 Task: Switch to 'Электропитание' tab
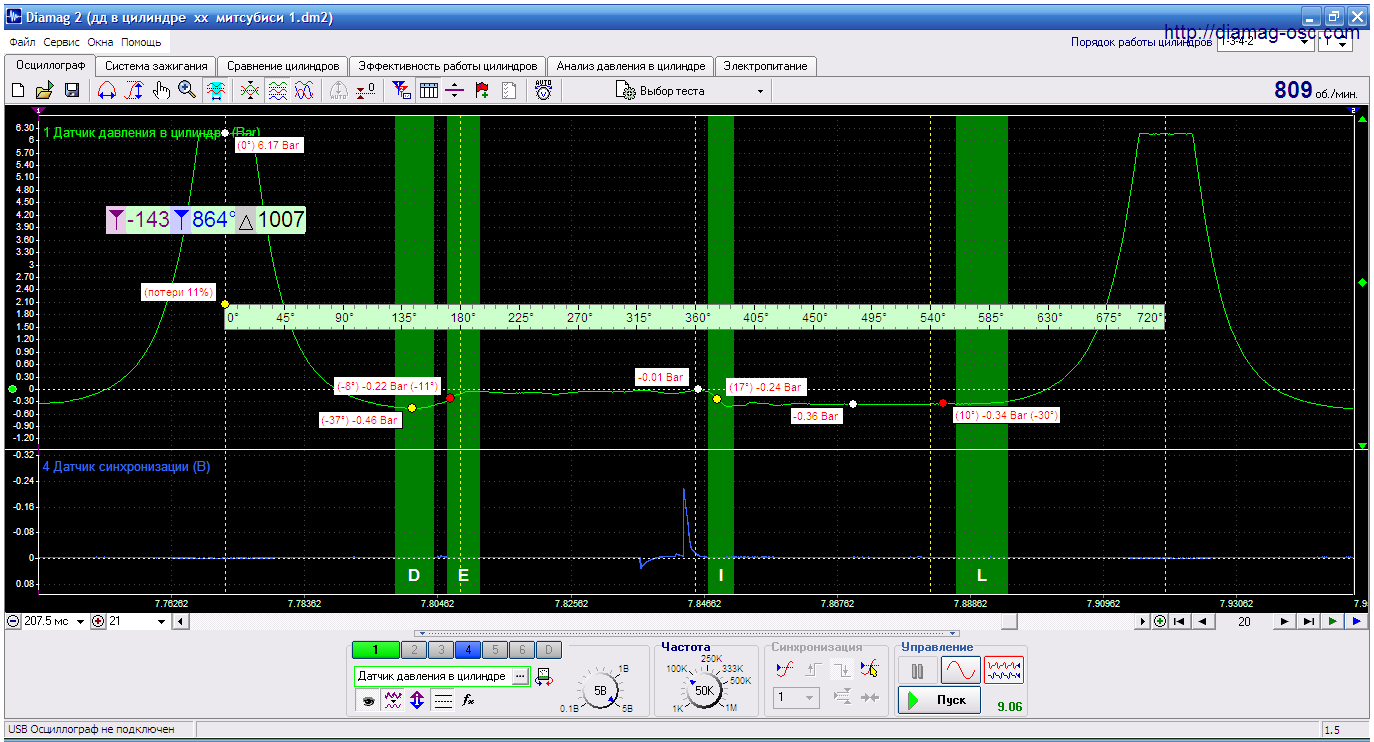coord(766,66)
